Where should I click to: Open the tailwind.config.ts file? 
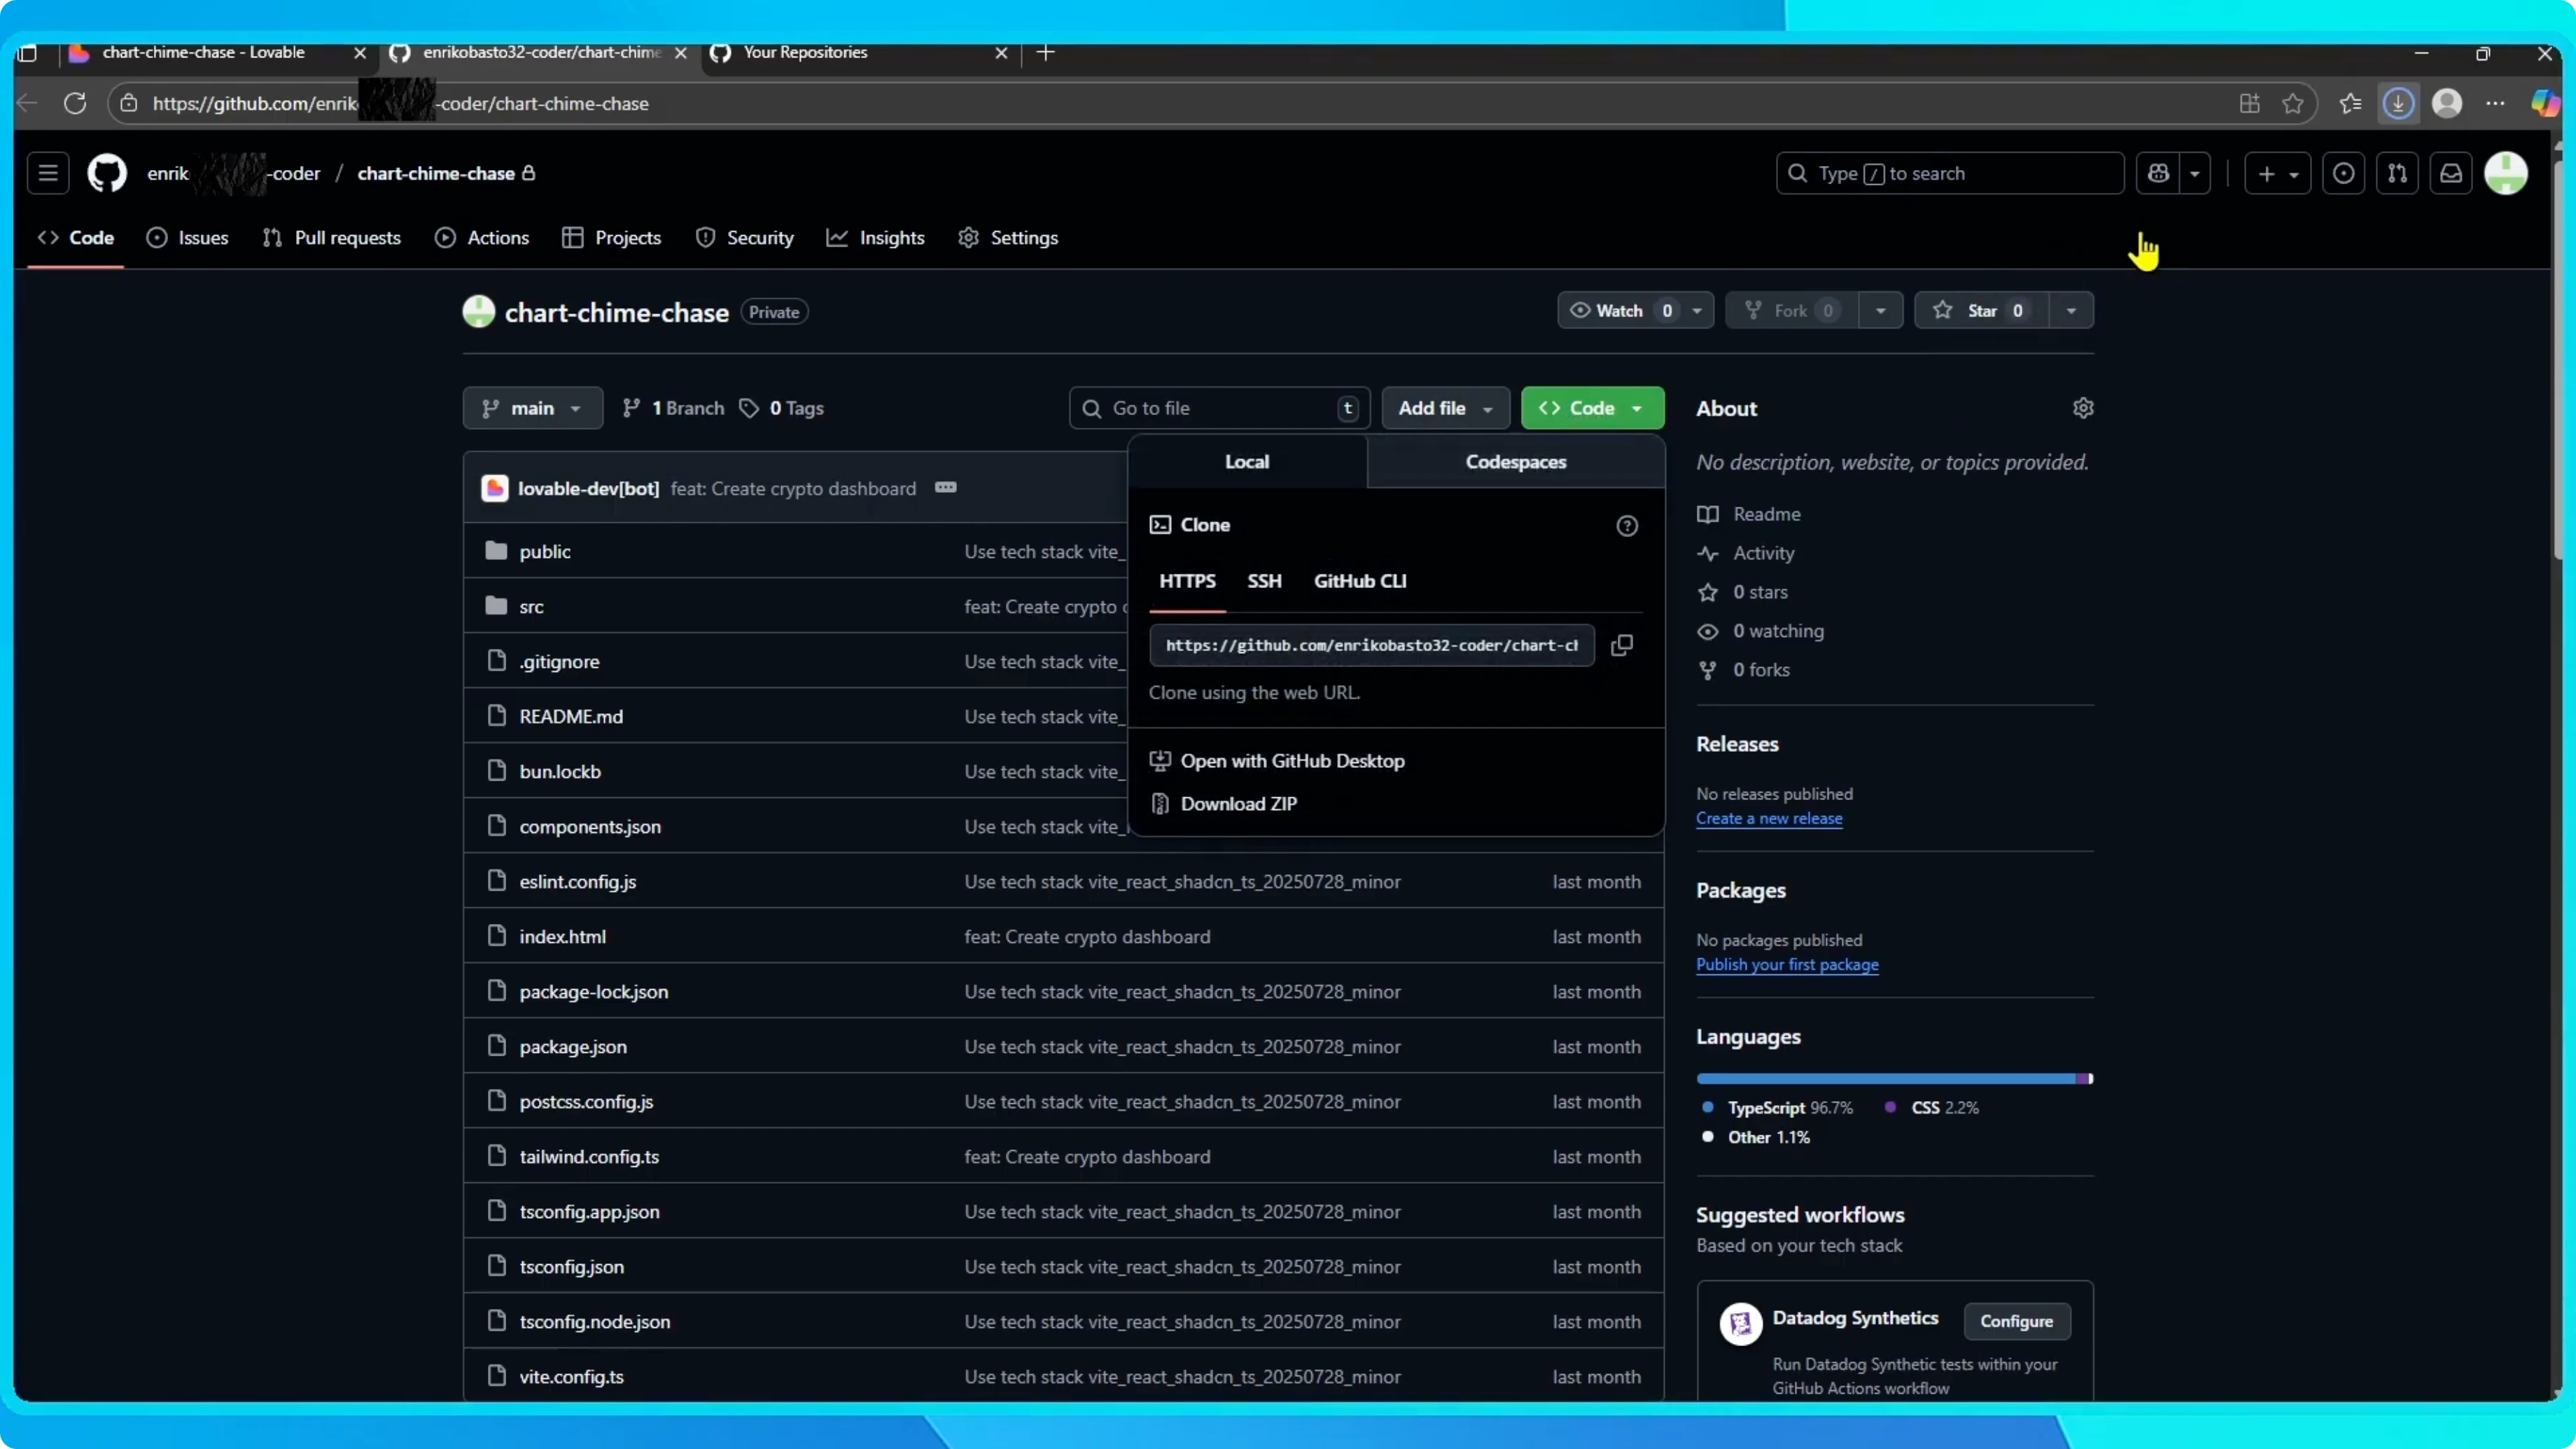pyautogui.click(x=589, y=1156)
